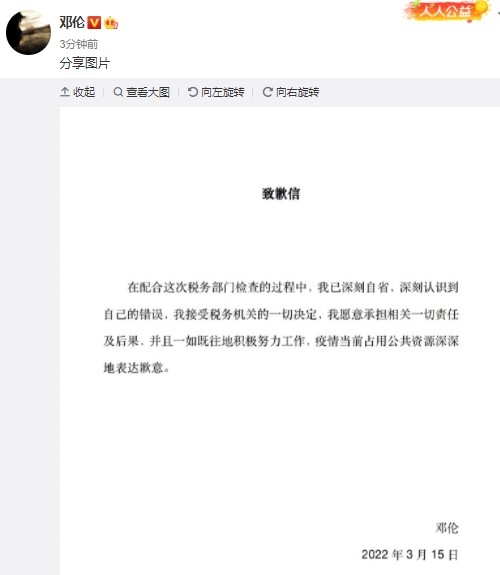
Task: Collapse image using 收起 label
Action: (x=84, y=92)
